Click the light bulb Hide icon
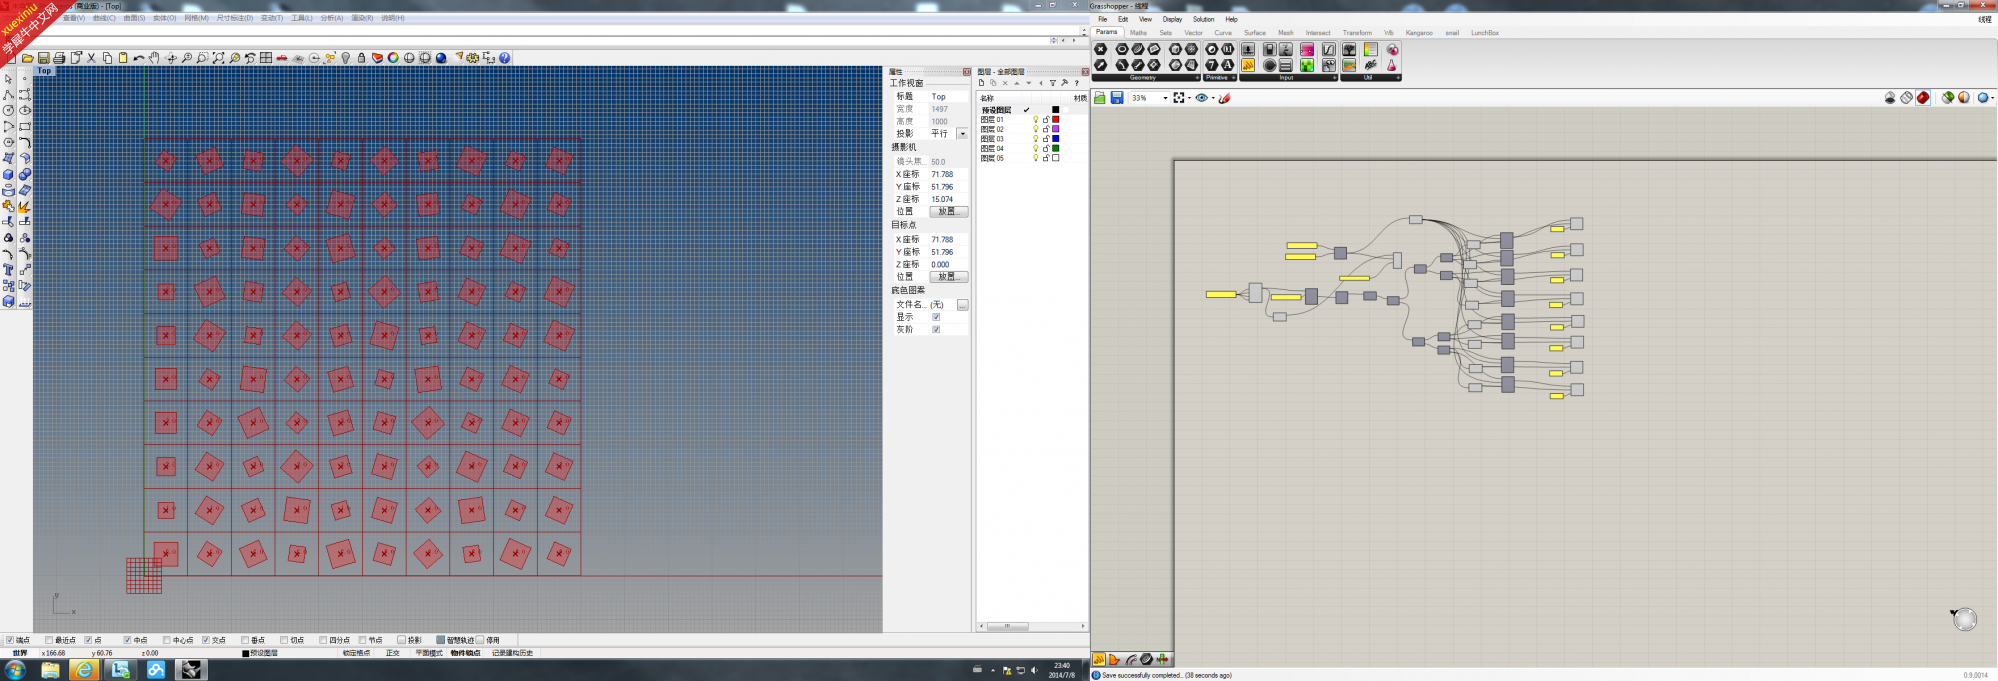 (346, 58)
